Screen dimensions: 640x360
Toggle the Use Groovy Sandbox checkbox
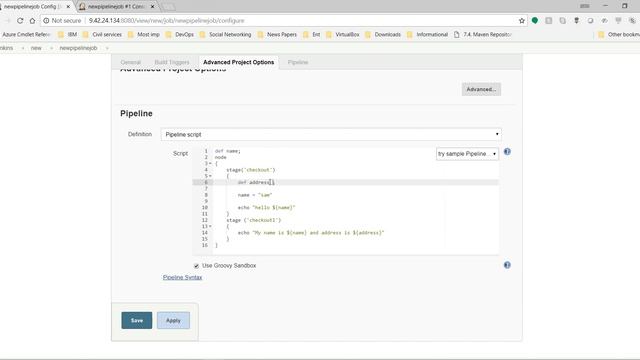(x=196, y=266)
